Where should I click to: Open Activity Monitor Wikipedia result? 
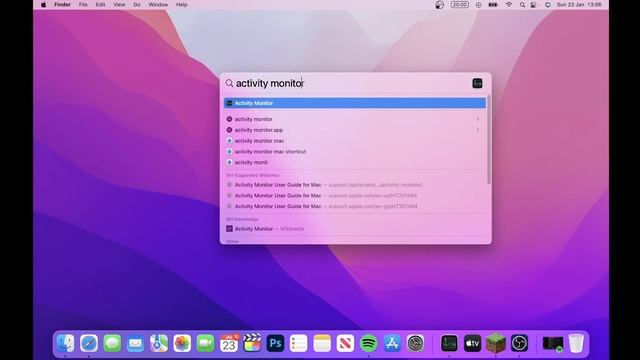tap(355, 229)
